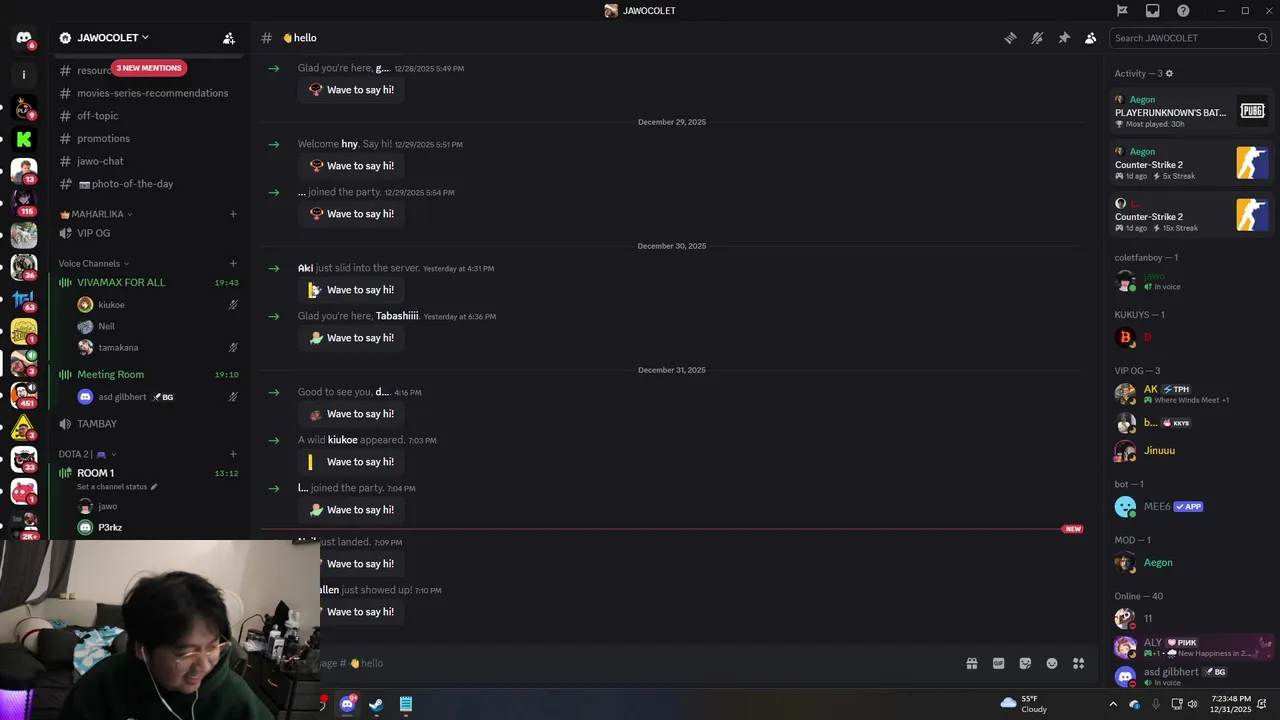The width and height of the screenshot is (1280, 720).
Task: Open the Inbox icon in title bar
Action: (x=1153, y=11)
